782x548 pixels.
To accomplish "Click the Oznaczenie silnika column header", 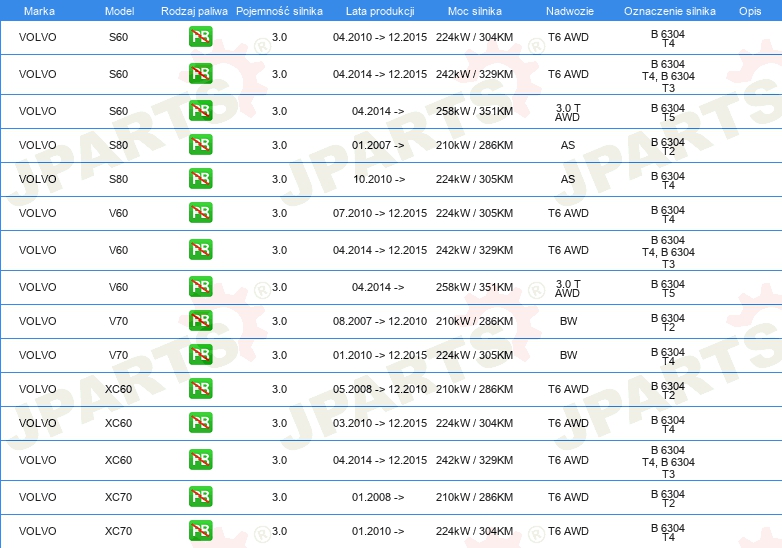I will [670, 11].
